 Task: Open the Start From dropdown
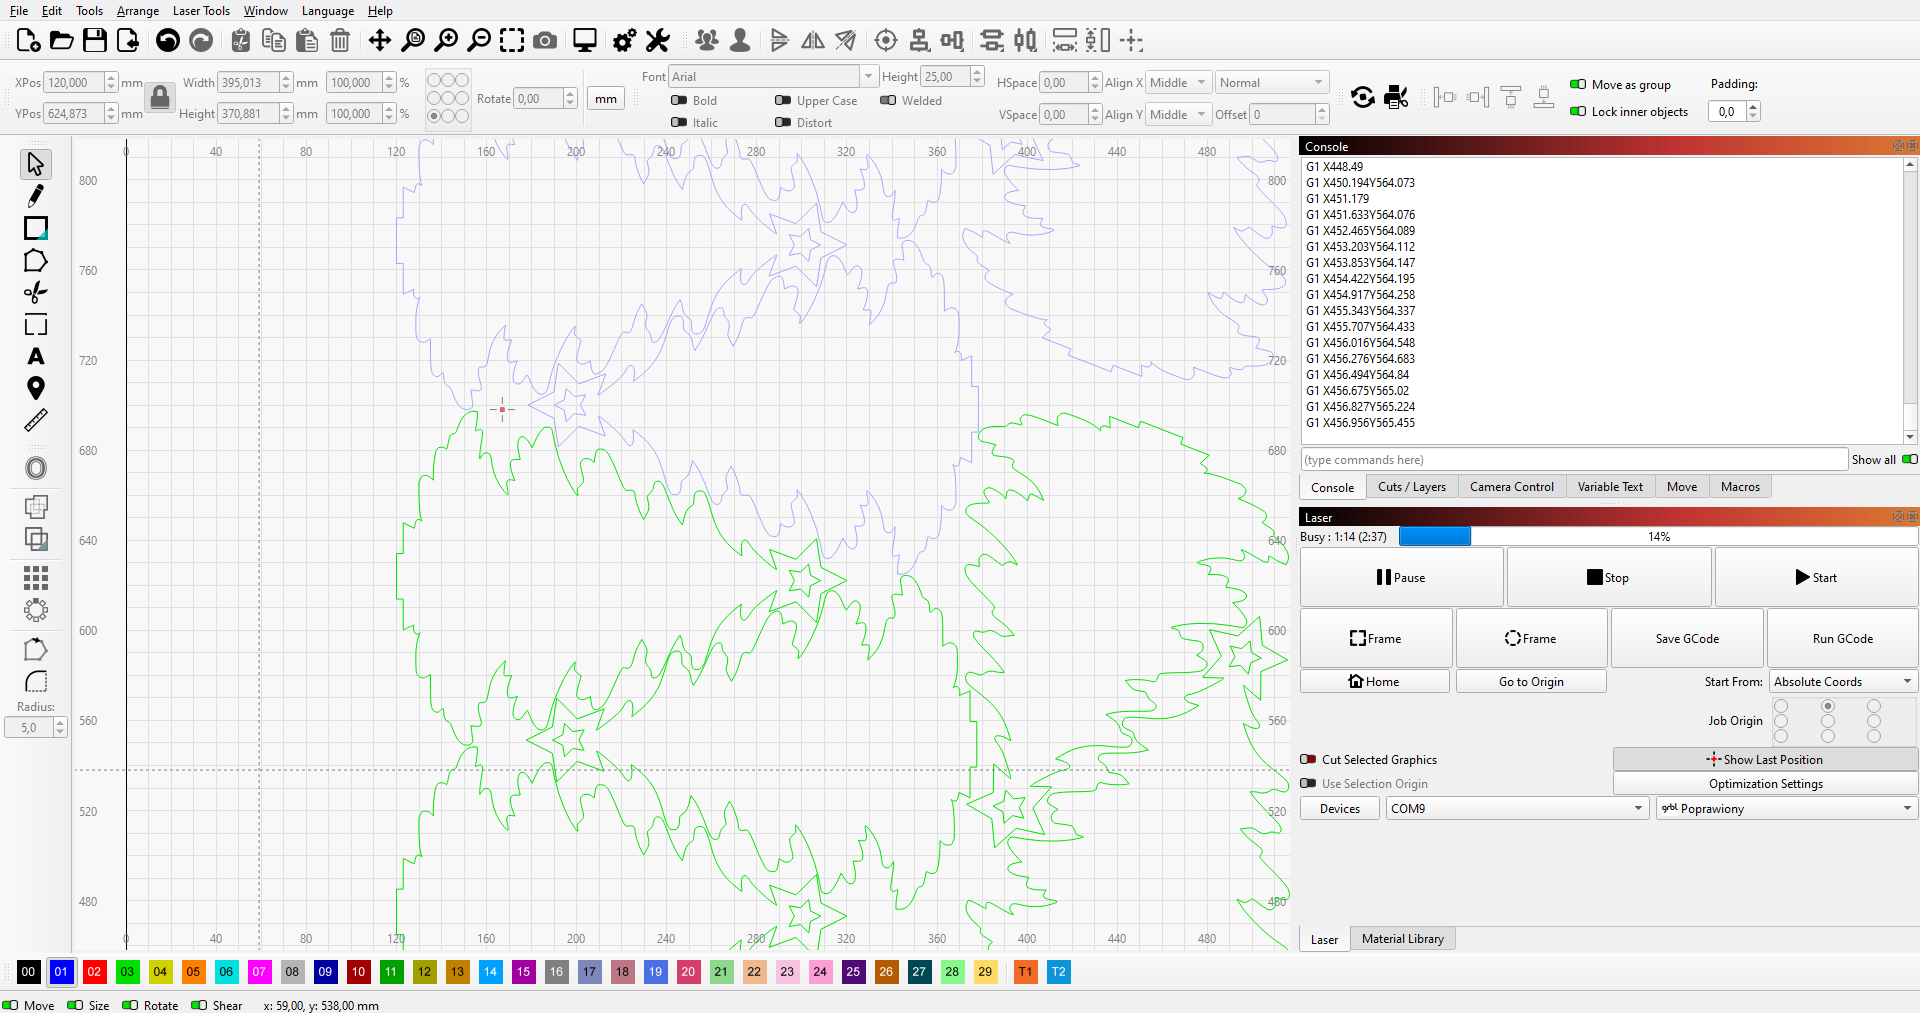(x=1842, y=682)
